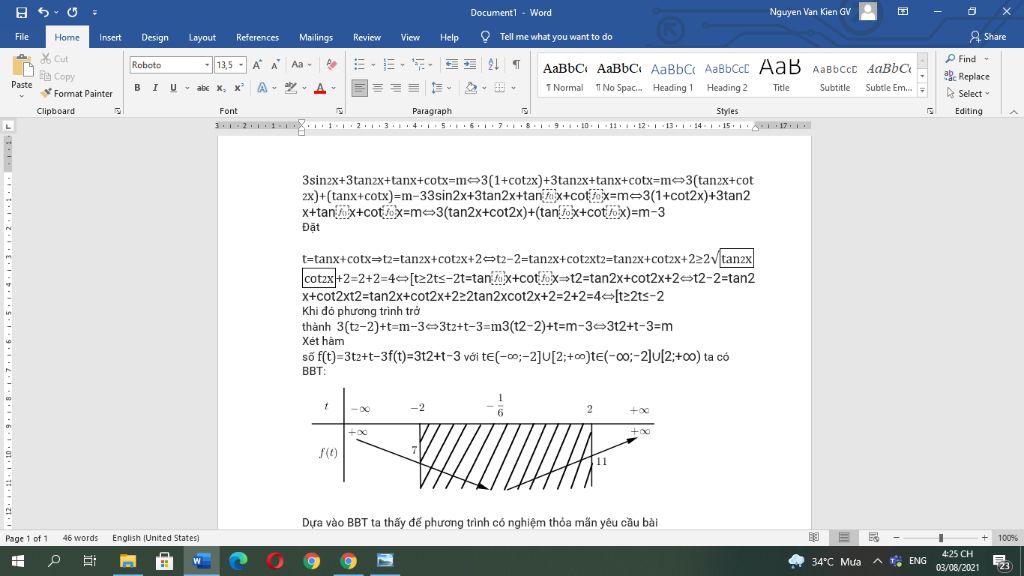This screenshot has height=576, width=1024.
Task: Toggle strikethrough formatting
Action: pos(203,88)
